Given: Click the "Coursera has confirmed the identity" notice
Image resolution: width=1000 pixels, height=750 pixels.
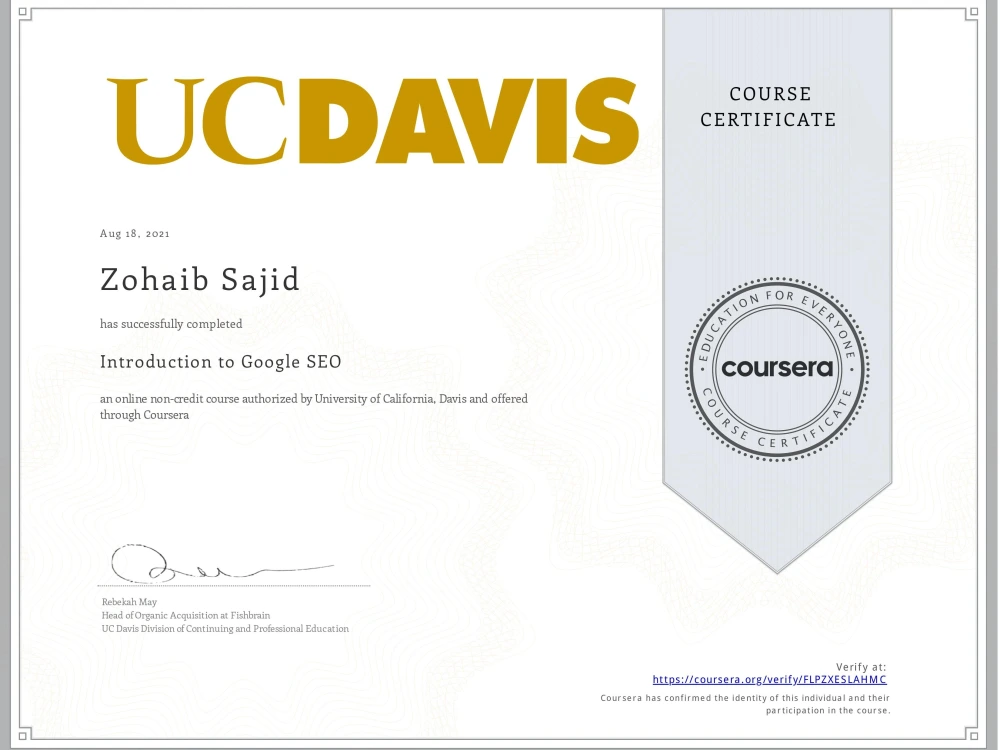Looking at the screenshot, I should click(745, 704).
